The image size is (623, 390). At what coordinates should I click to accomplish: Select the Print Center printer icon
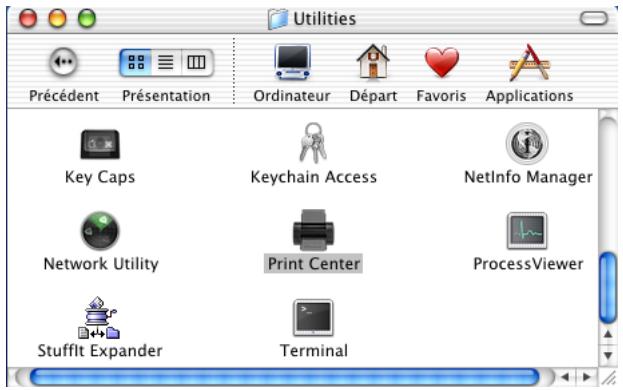313,230
